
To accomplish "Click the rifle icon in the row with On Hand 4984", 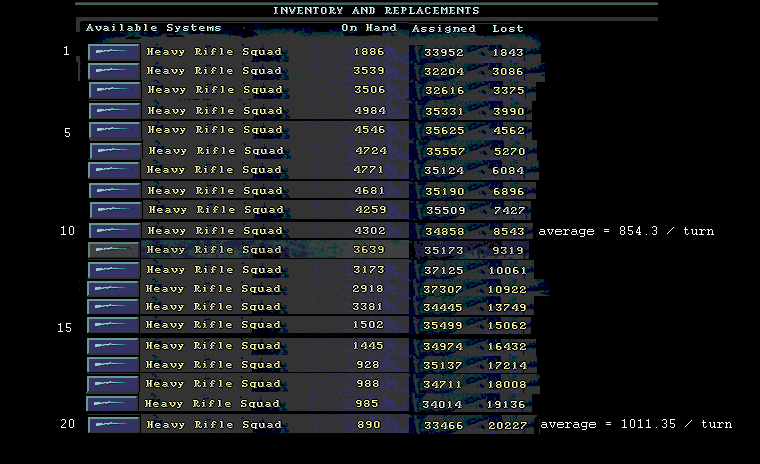I will (115, 111).
